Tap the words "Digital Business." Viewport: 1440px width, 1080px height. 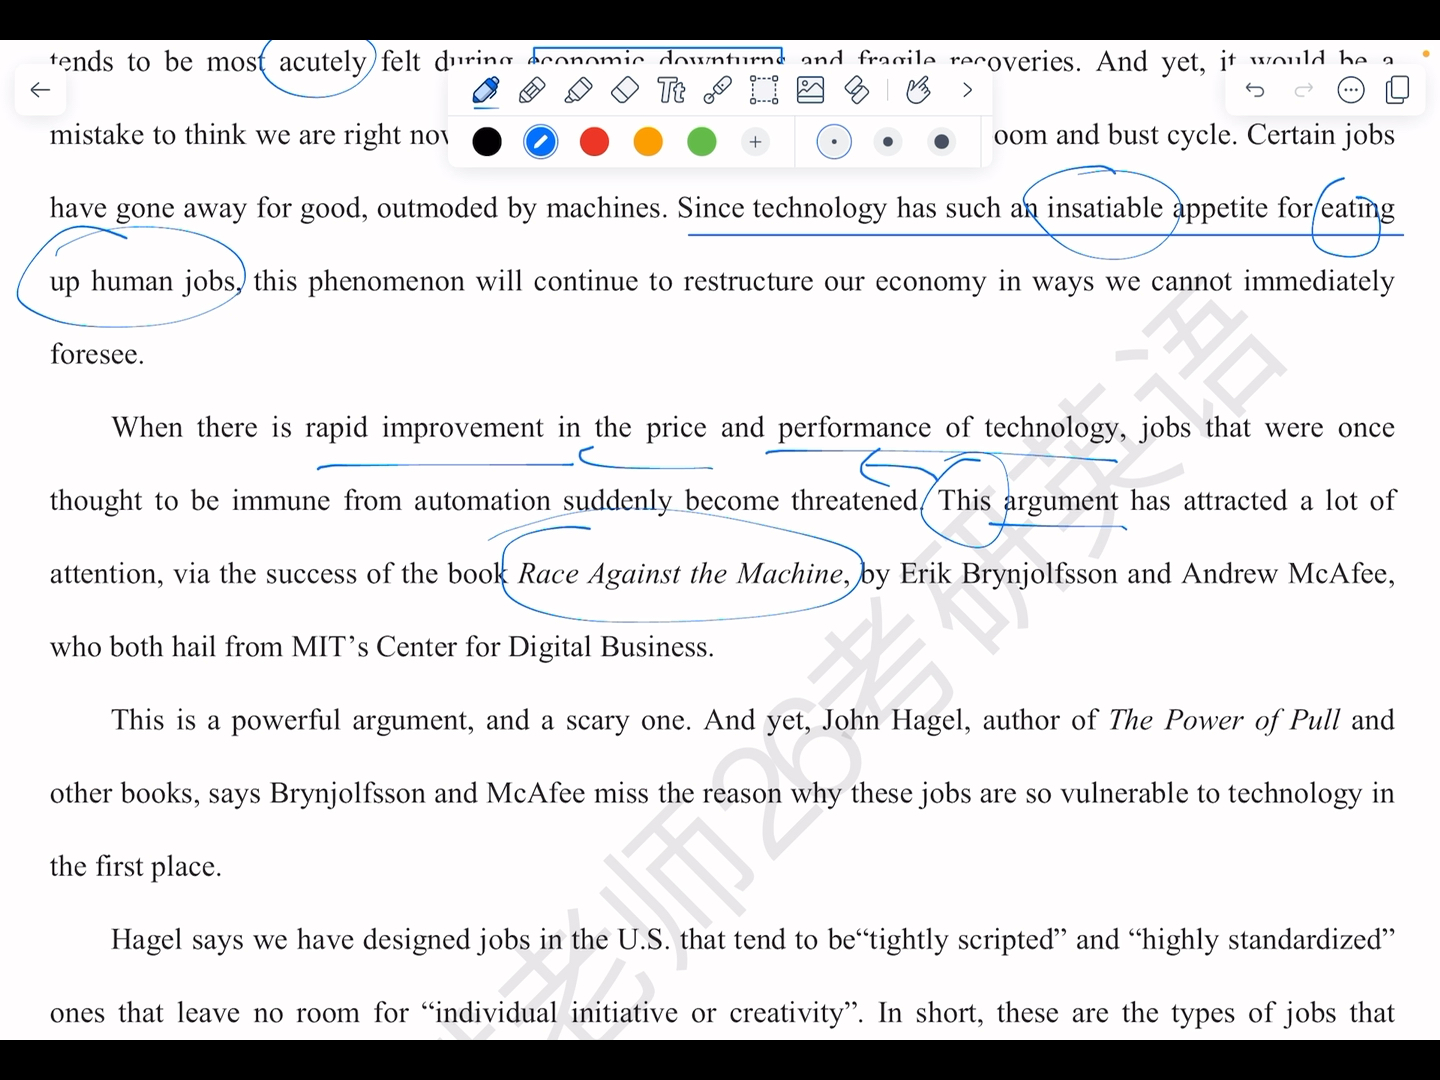point(611,647)
